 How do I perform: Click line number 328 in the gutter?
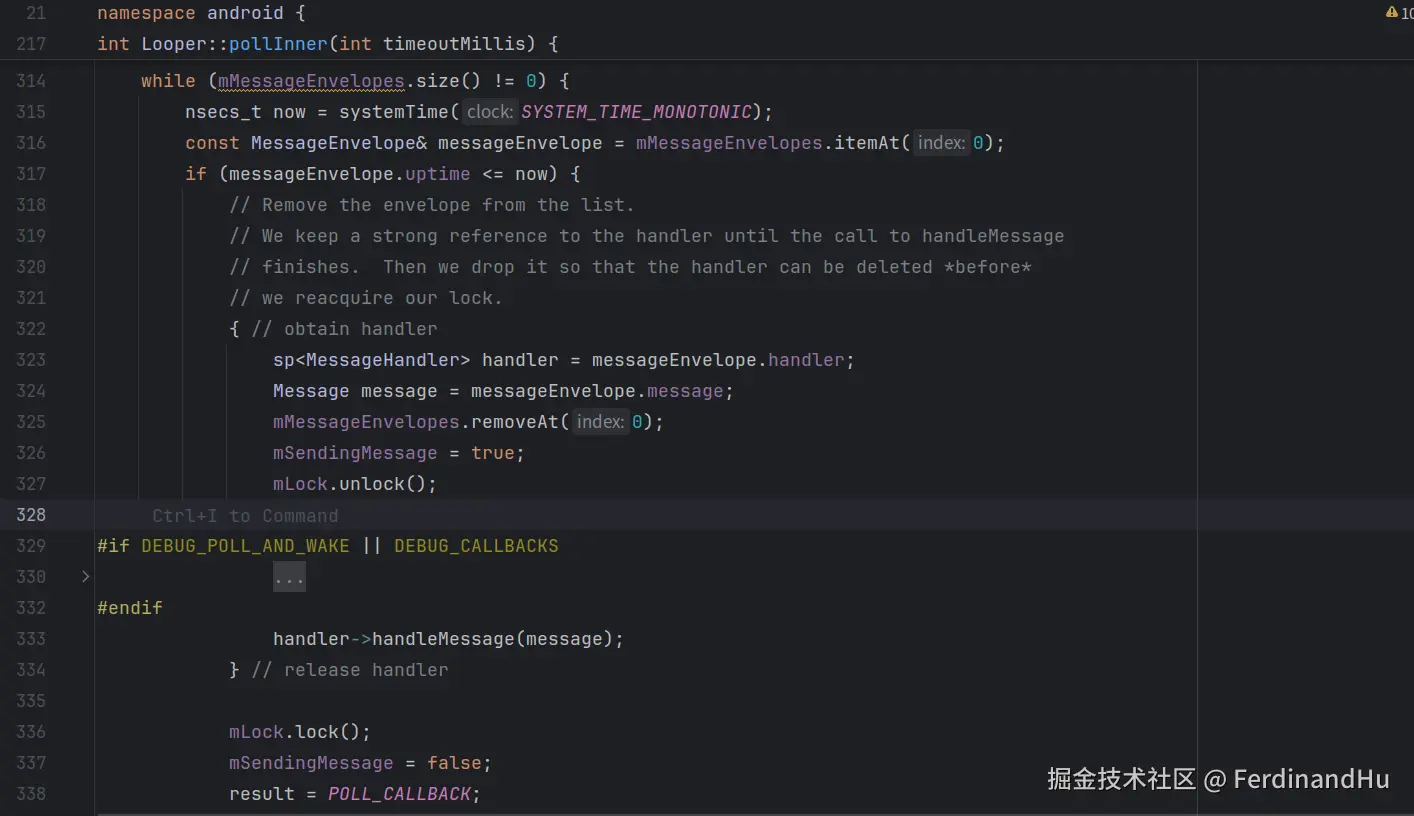click(x=31, y=515)
